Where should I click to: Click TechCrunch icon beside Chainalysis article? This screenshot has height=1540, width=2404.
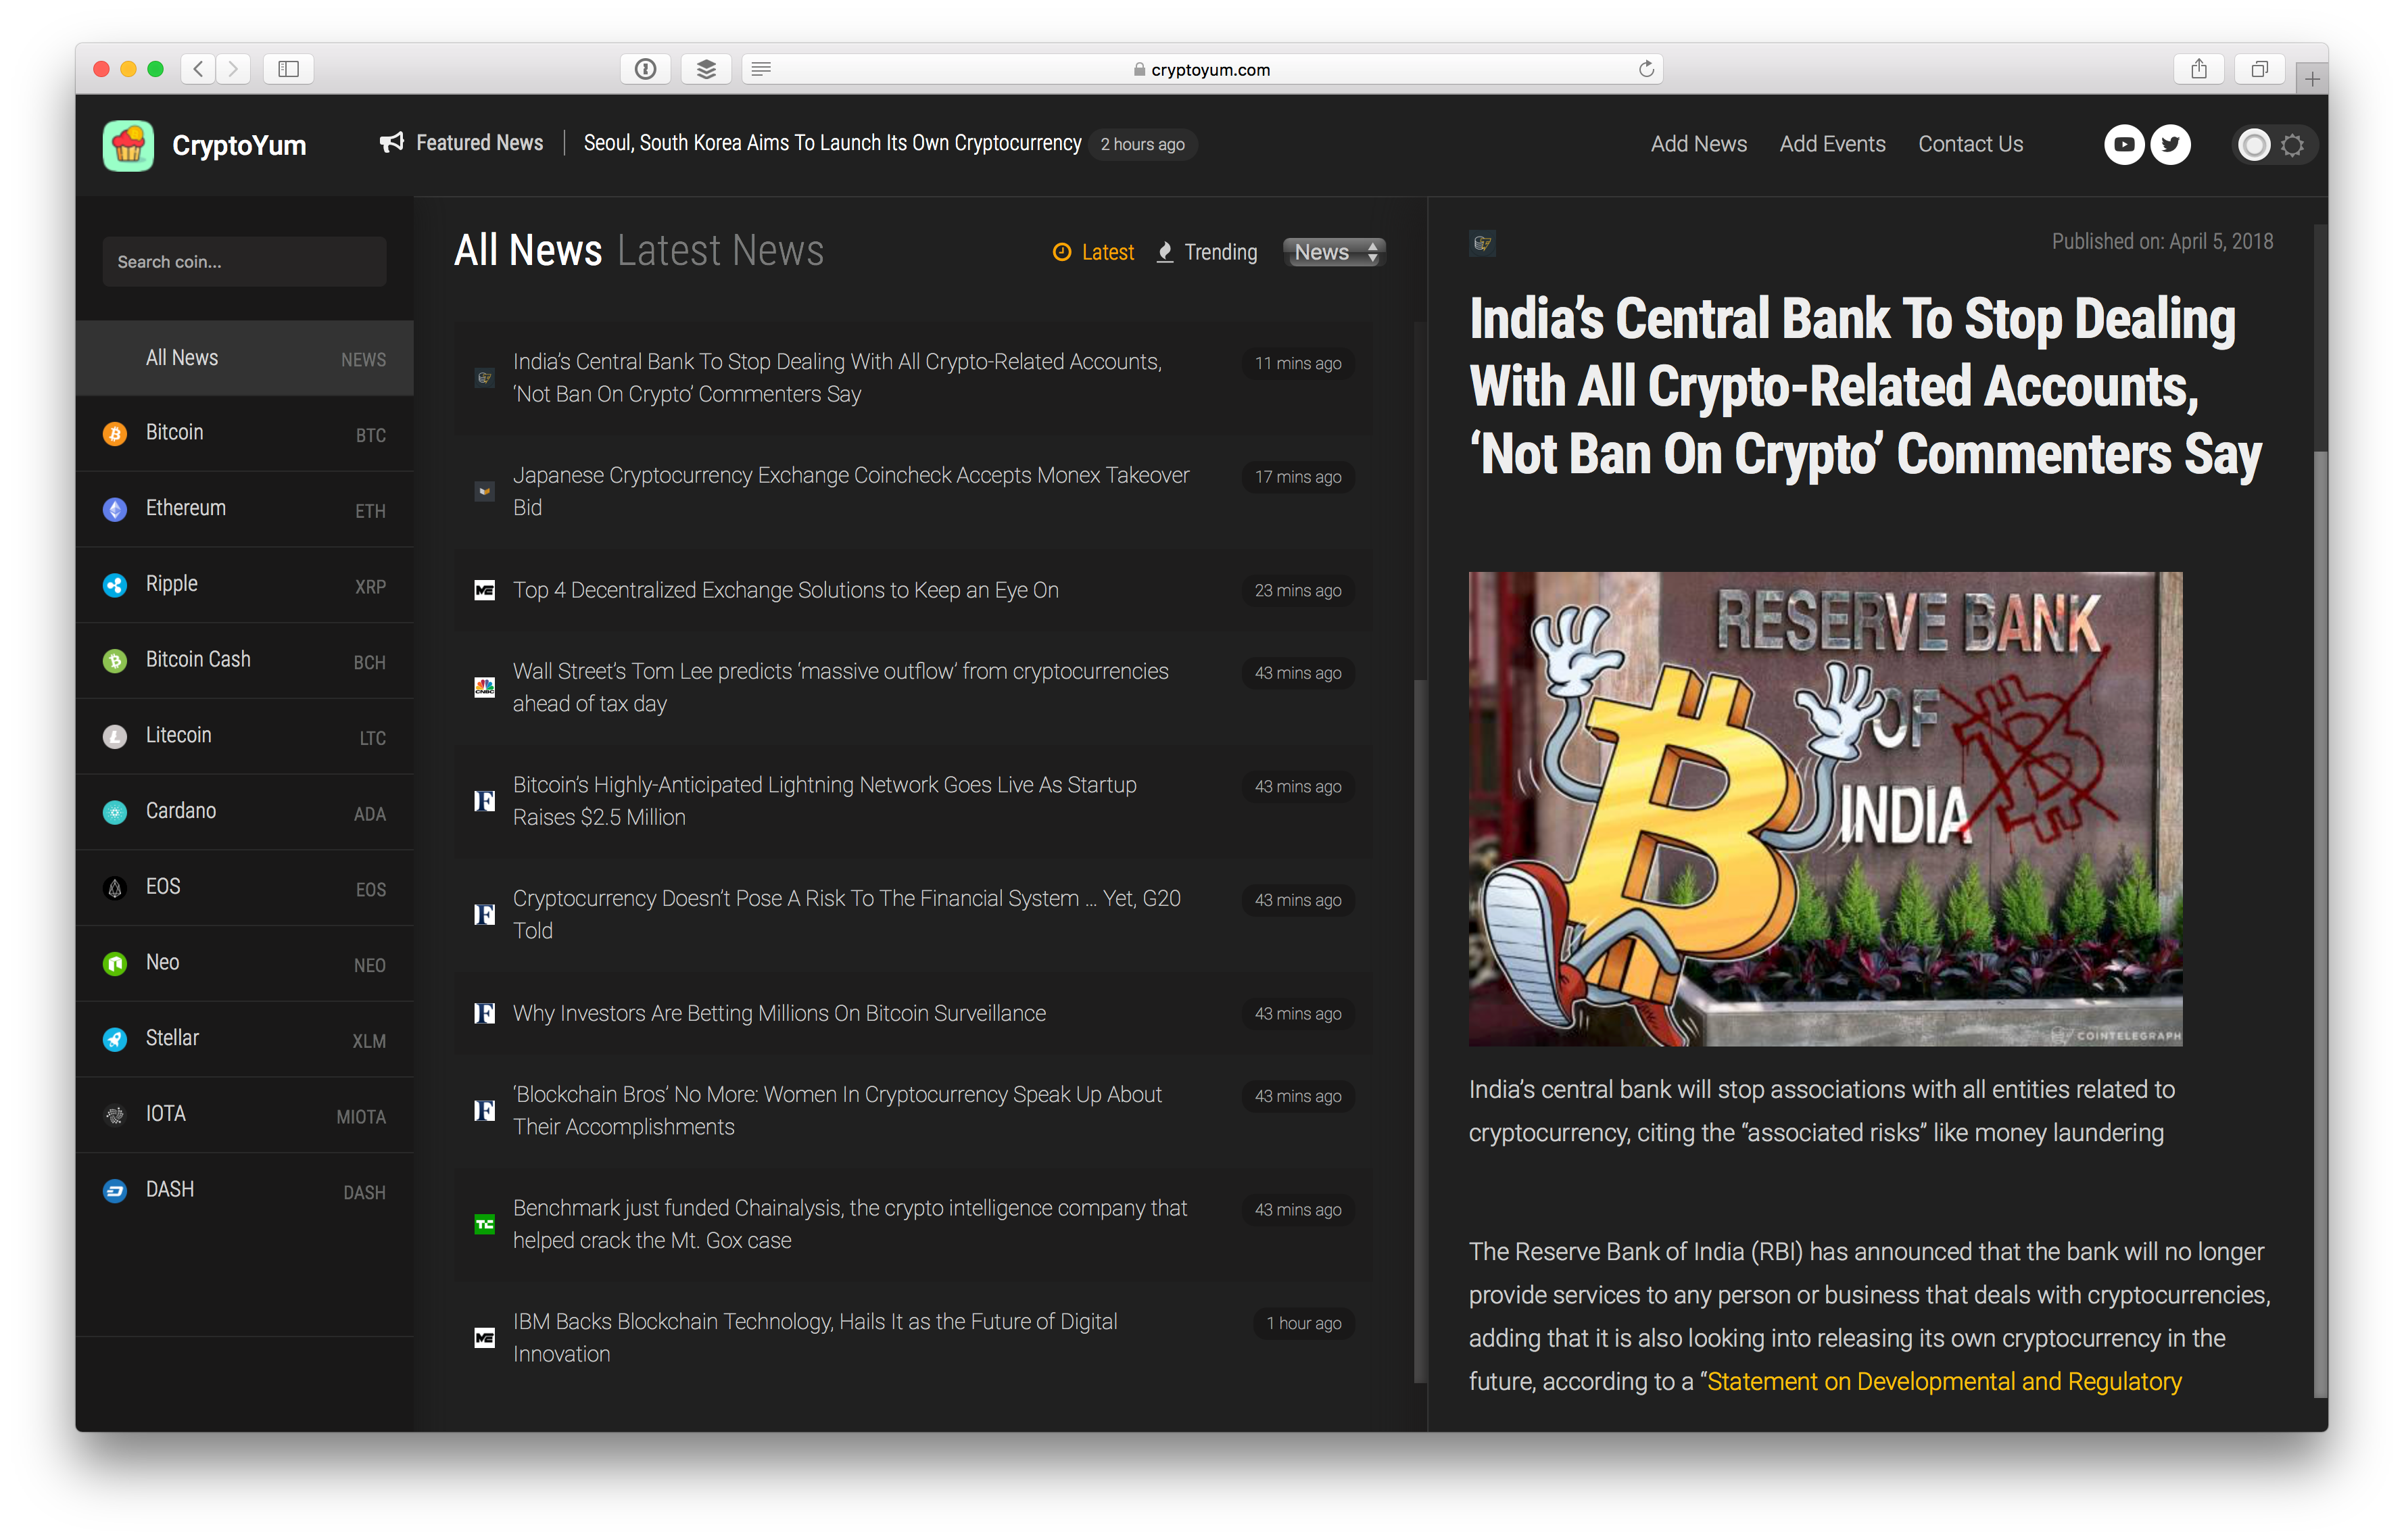[x=484, y=1224]
